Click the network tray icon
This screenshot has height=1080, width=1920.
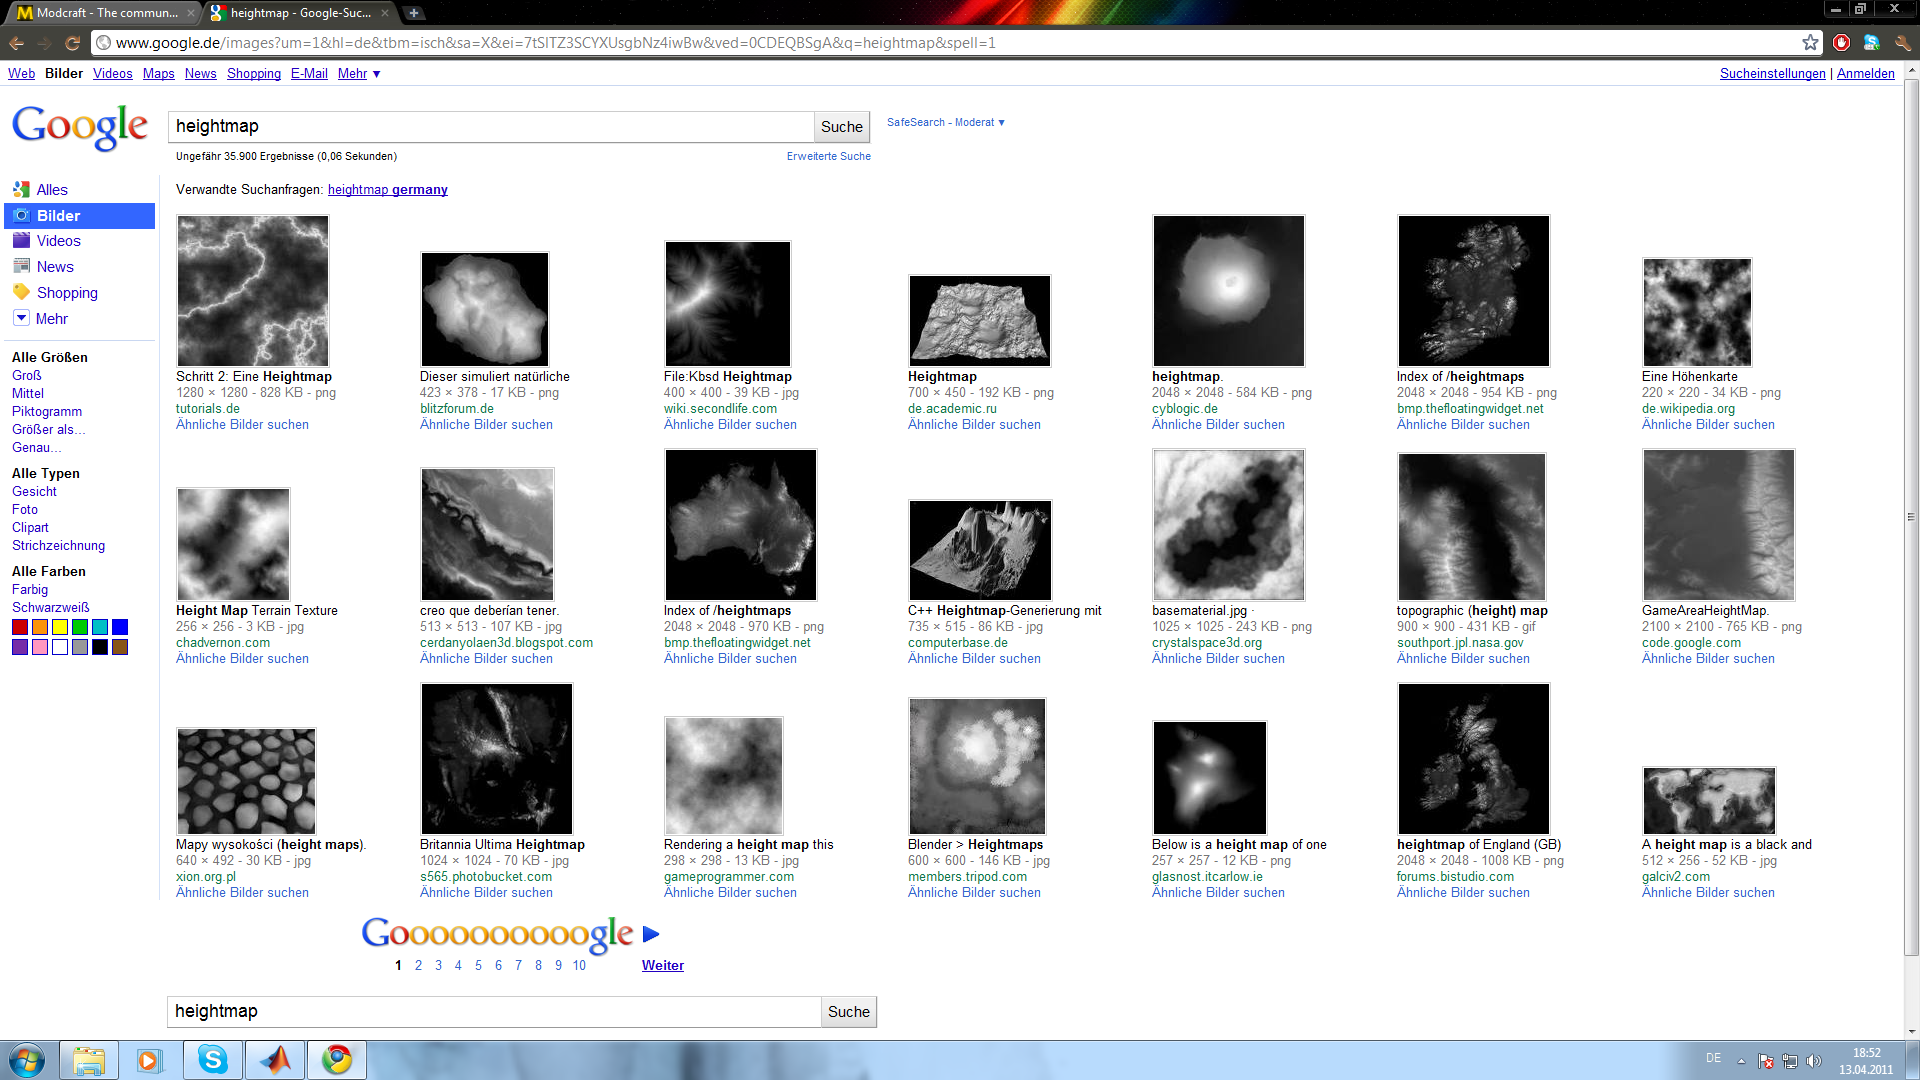click(x=1790, y=1061)
